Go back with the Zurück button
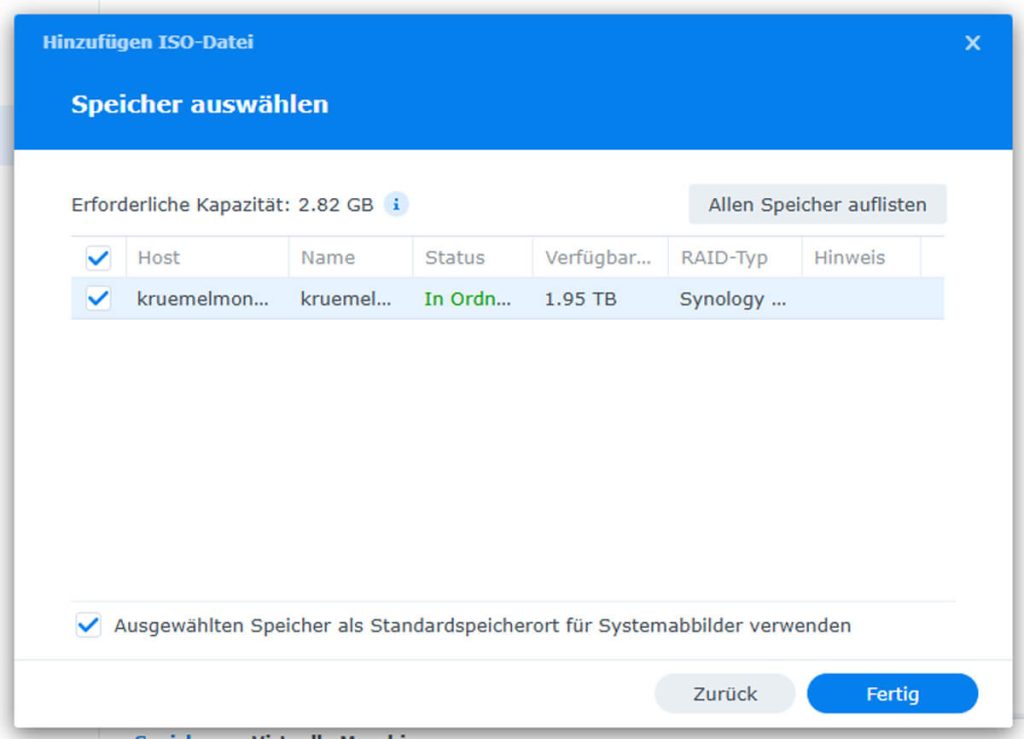Image resolution: width=1024 pixels, height=739 pixels. pos(725,694)
